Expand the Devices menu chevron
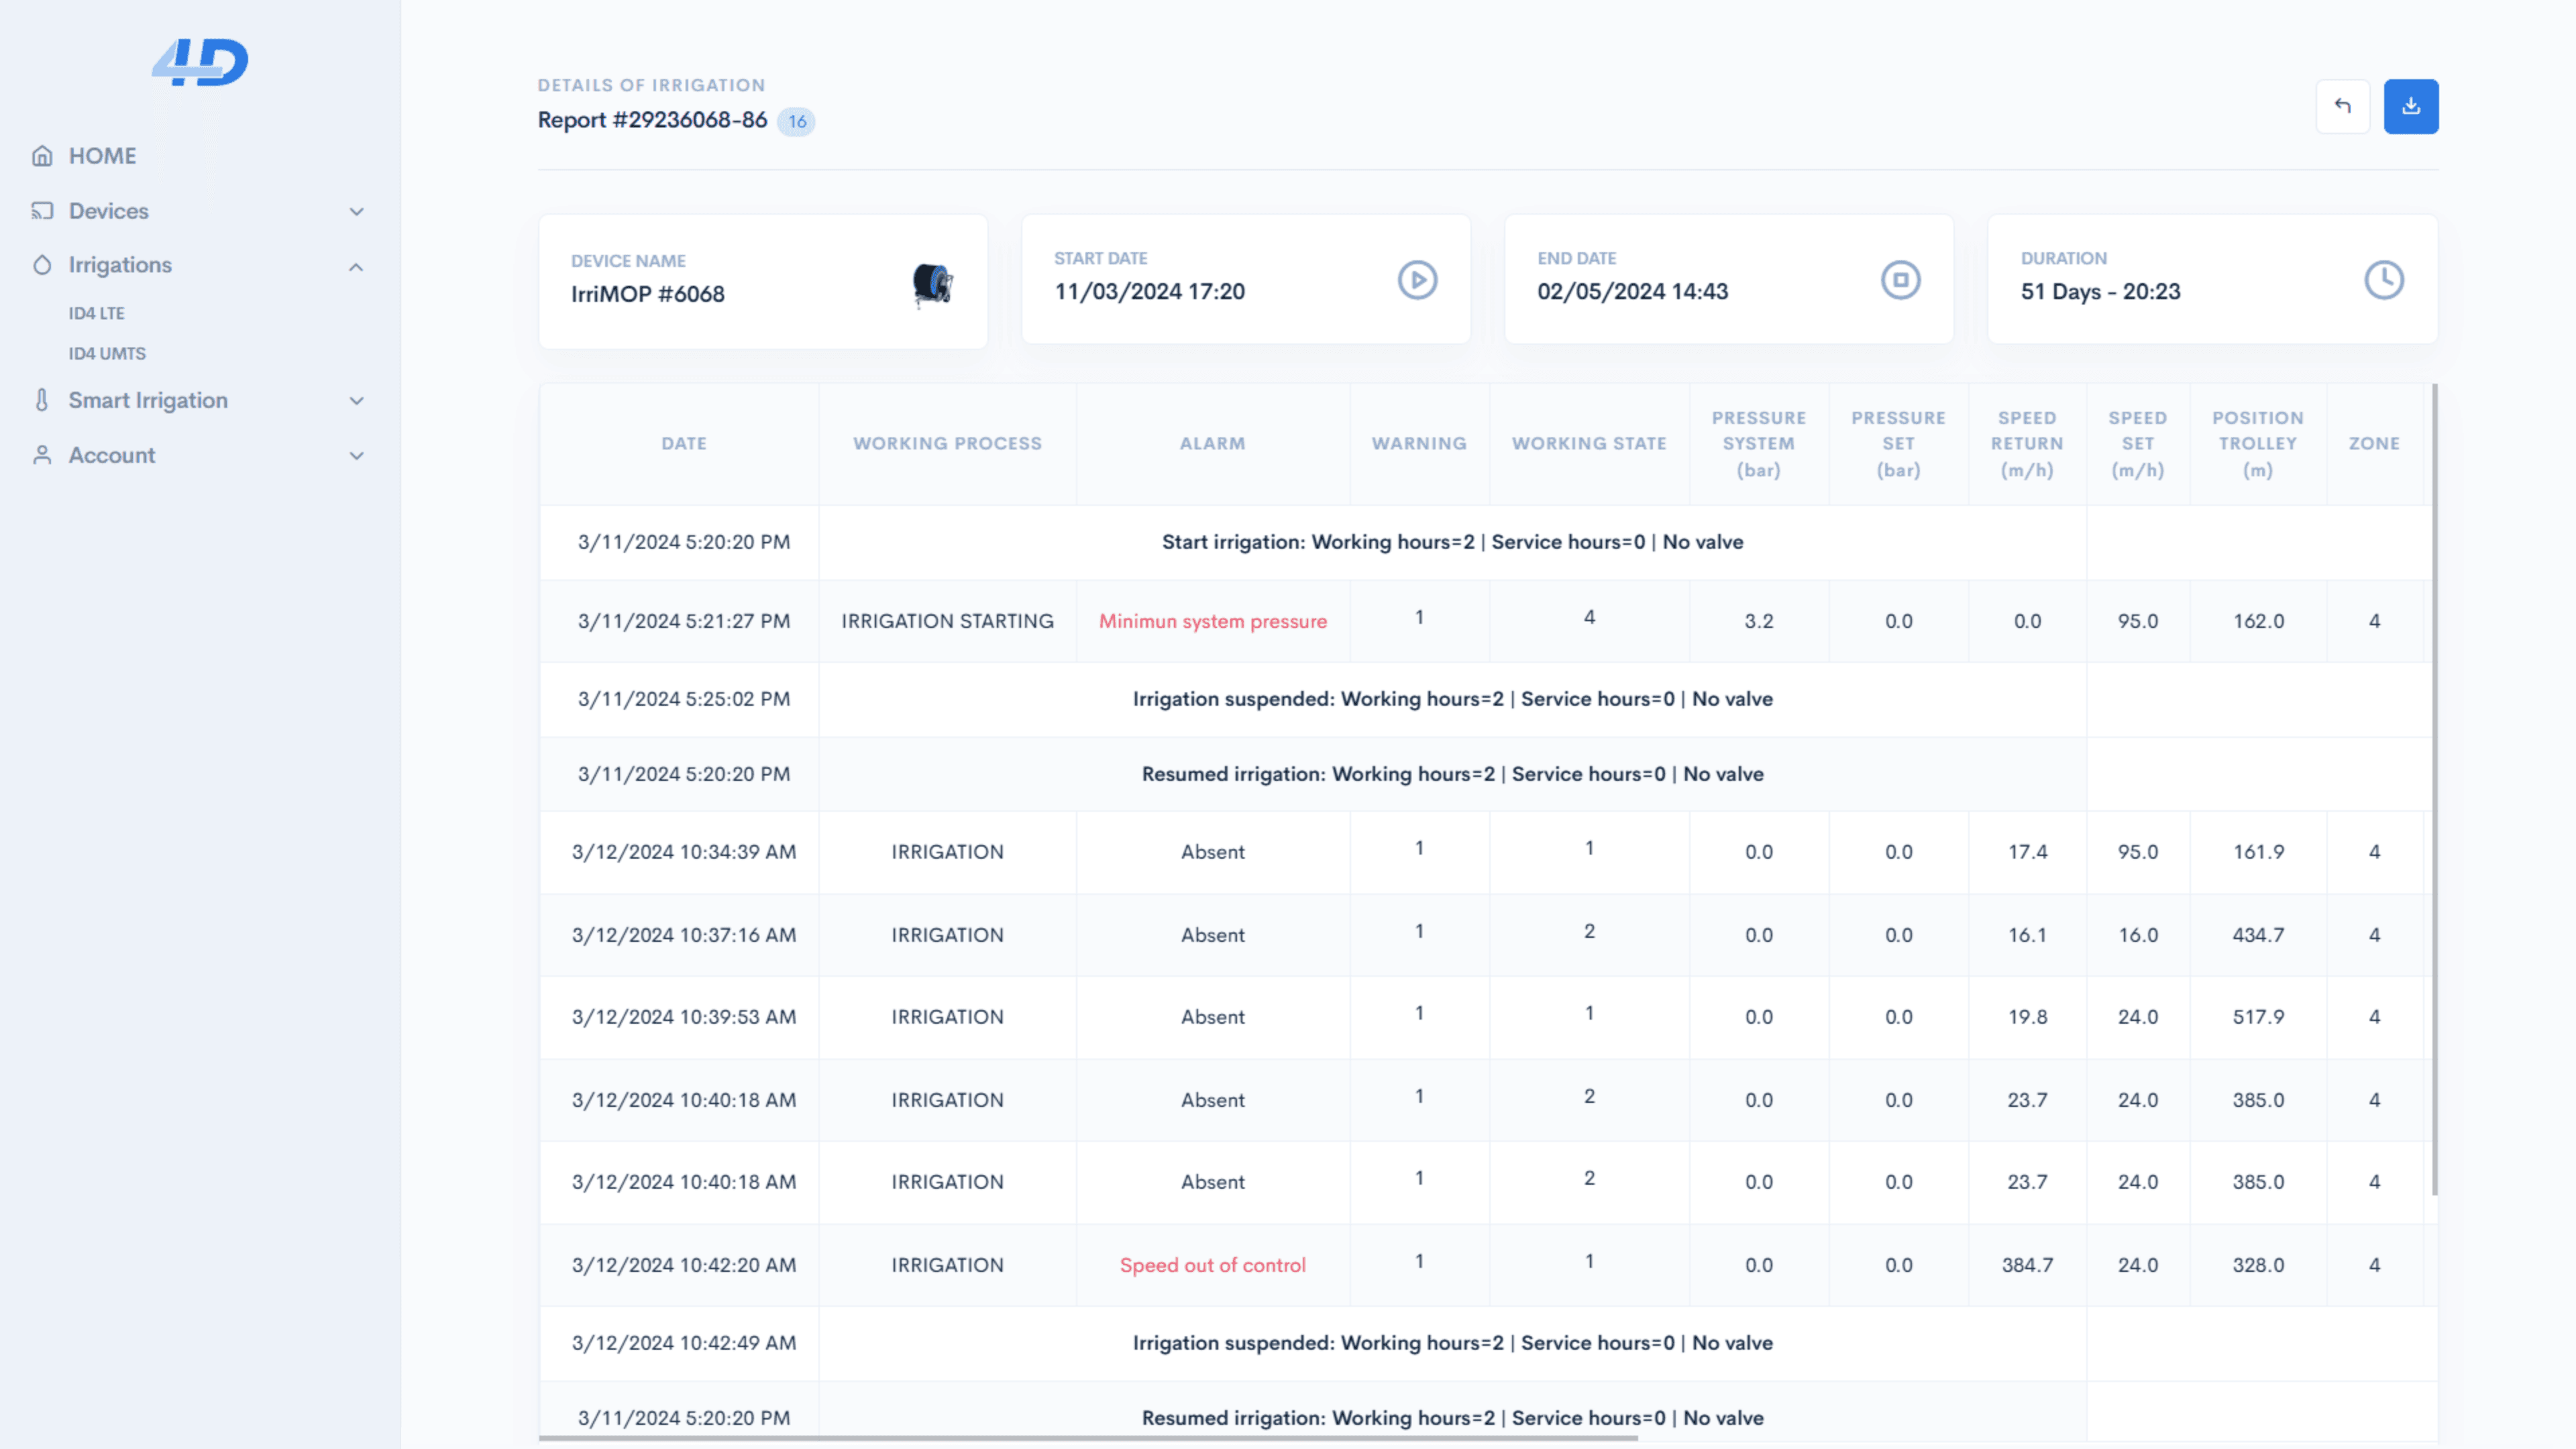This screenshot has height=1449, width=2576. pyautogui.click(x=356, y=211)
